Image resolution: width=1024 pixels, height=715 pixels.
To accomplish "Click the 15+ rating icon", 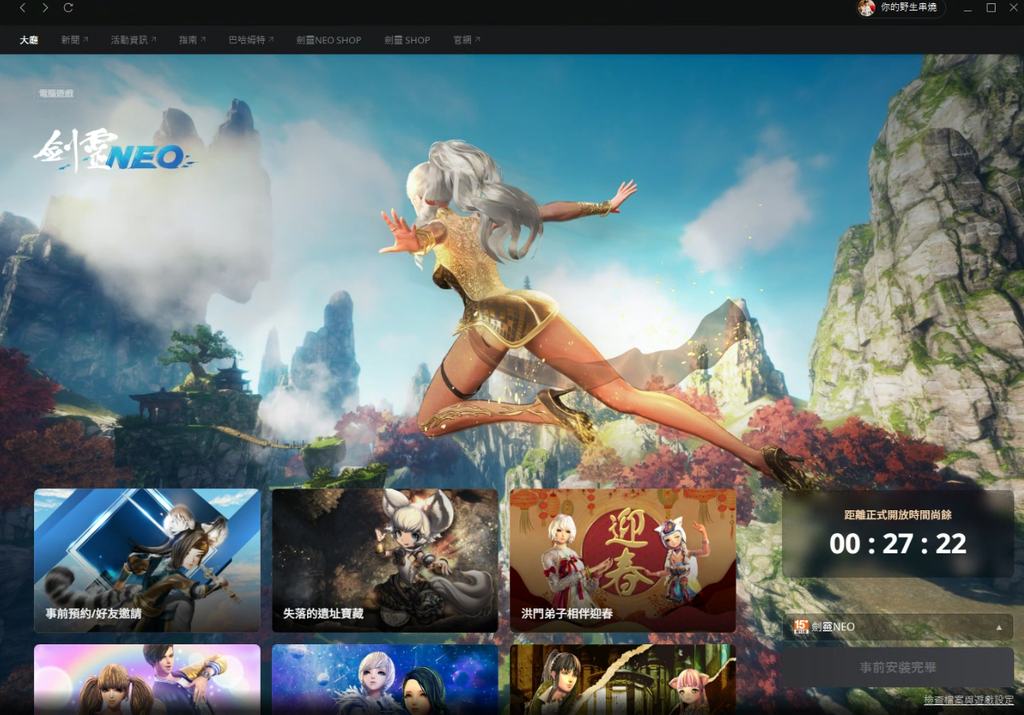I will point(801,627).
